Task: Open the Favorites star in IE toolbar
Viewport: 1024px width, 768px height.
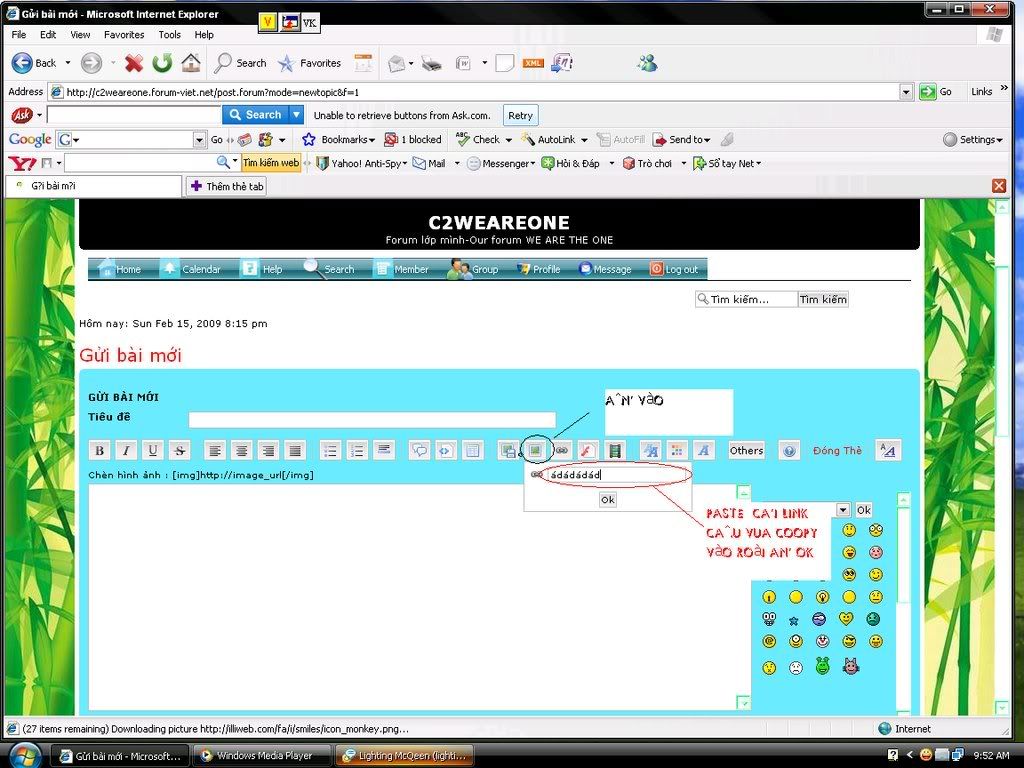Action: click(309, 63)
